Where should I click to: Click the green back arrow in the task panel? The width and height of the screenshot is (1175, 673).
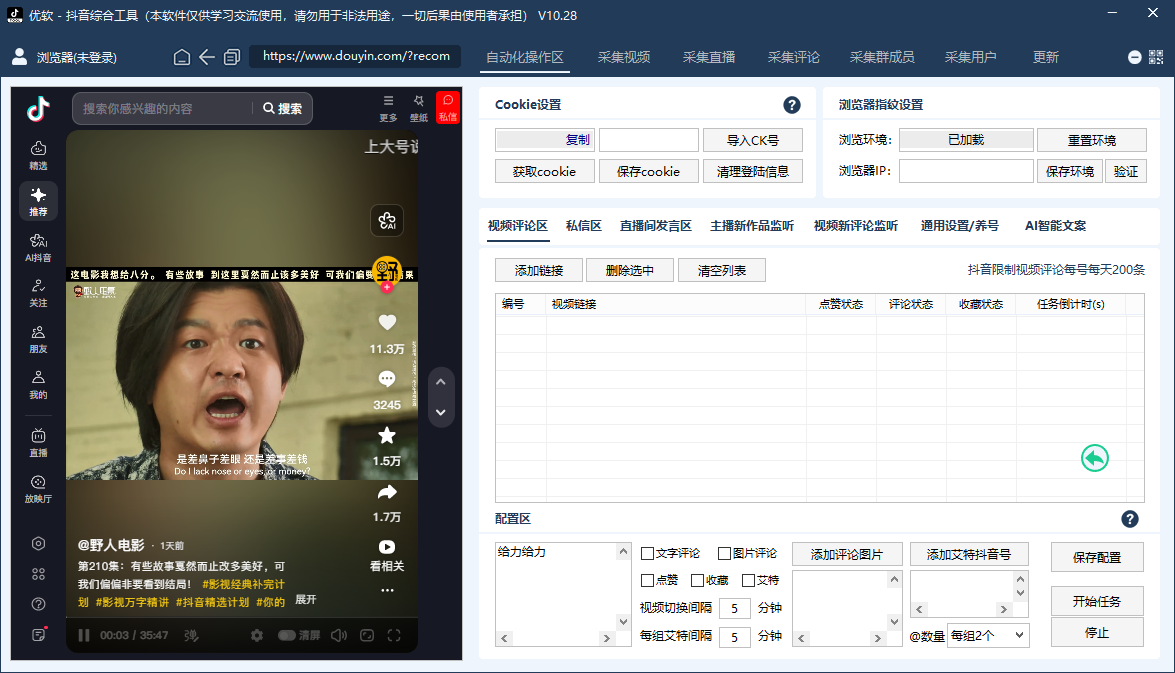(1094, 457)
